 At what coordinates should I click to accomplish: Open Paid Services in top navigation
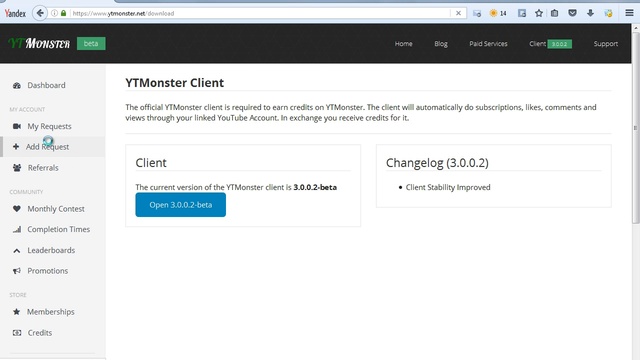pos(488,44)
